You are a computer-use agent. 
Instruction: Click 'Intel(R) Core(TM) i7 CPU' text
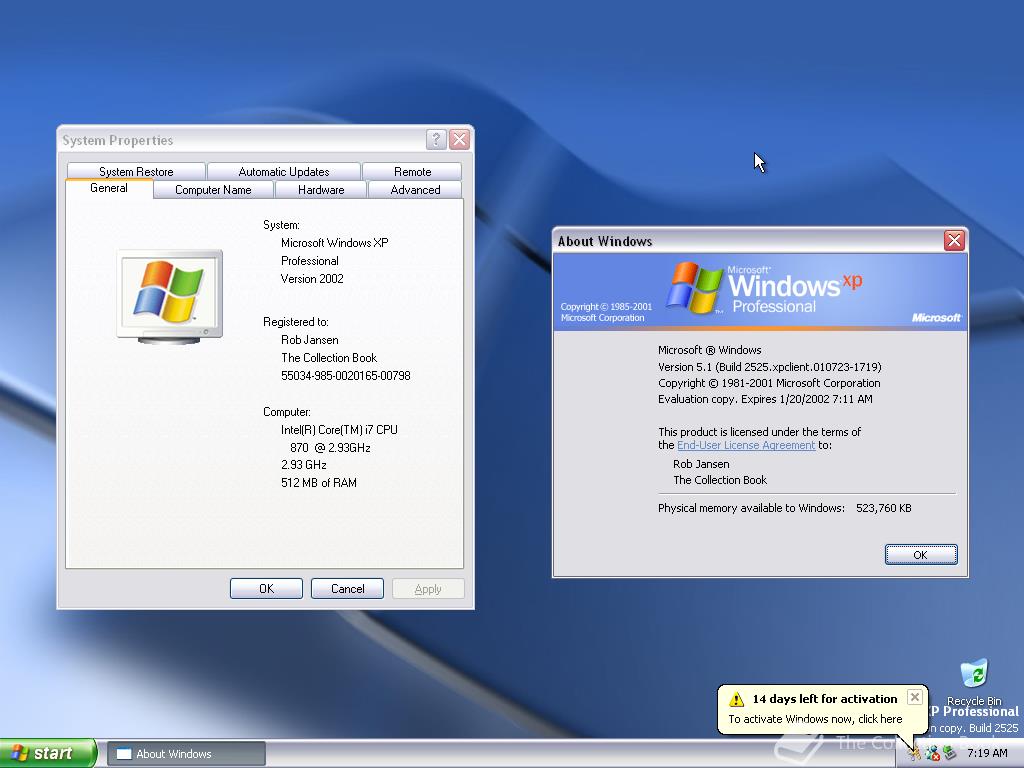point(339,430)
